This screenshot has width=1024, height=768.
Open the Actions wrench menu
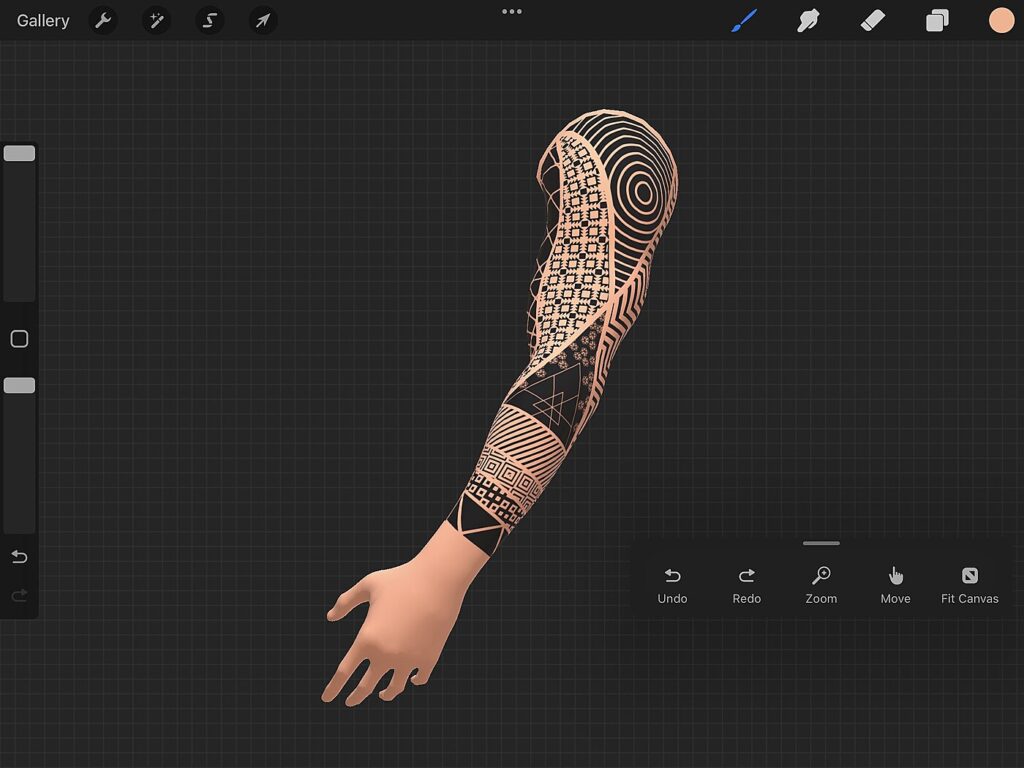(103, 20)
